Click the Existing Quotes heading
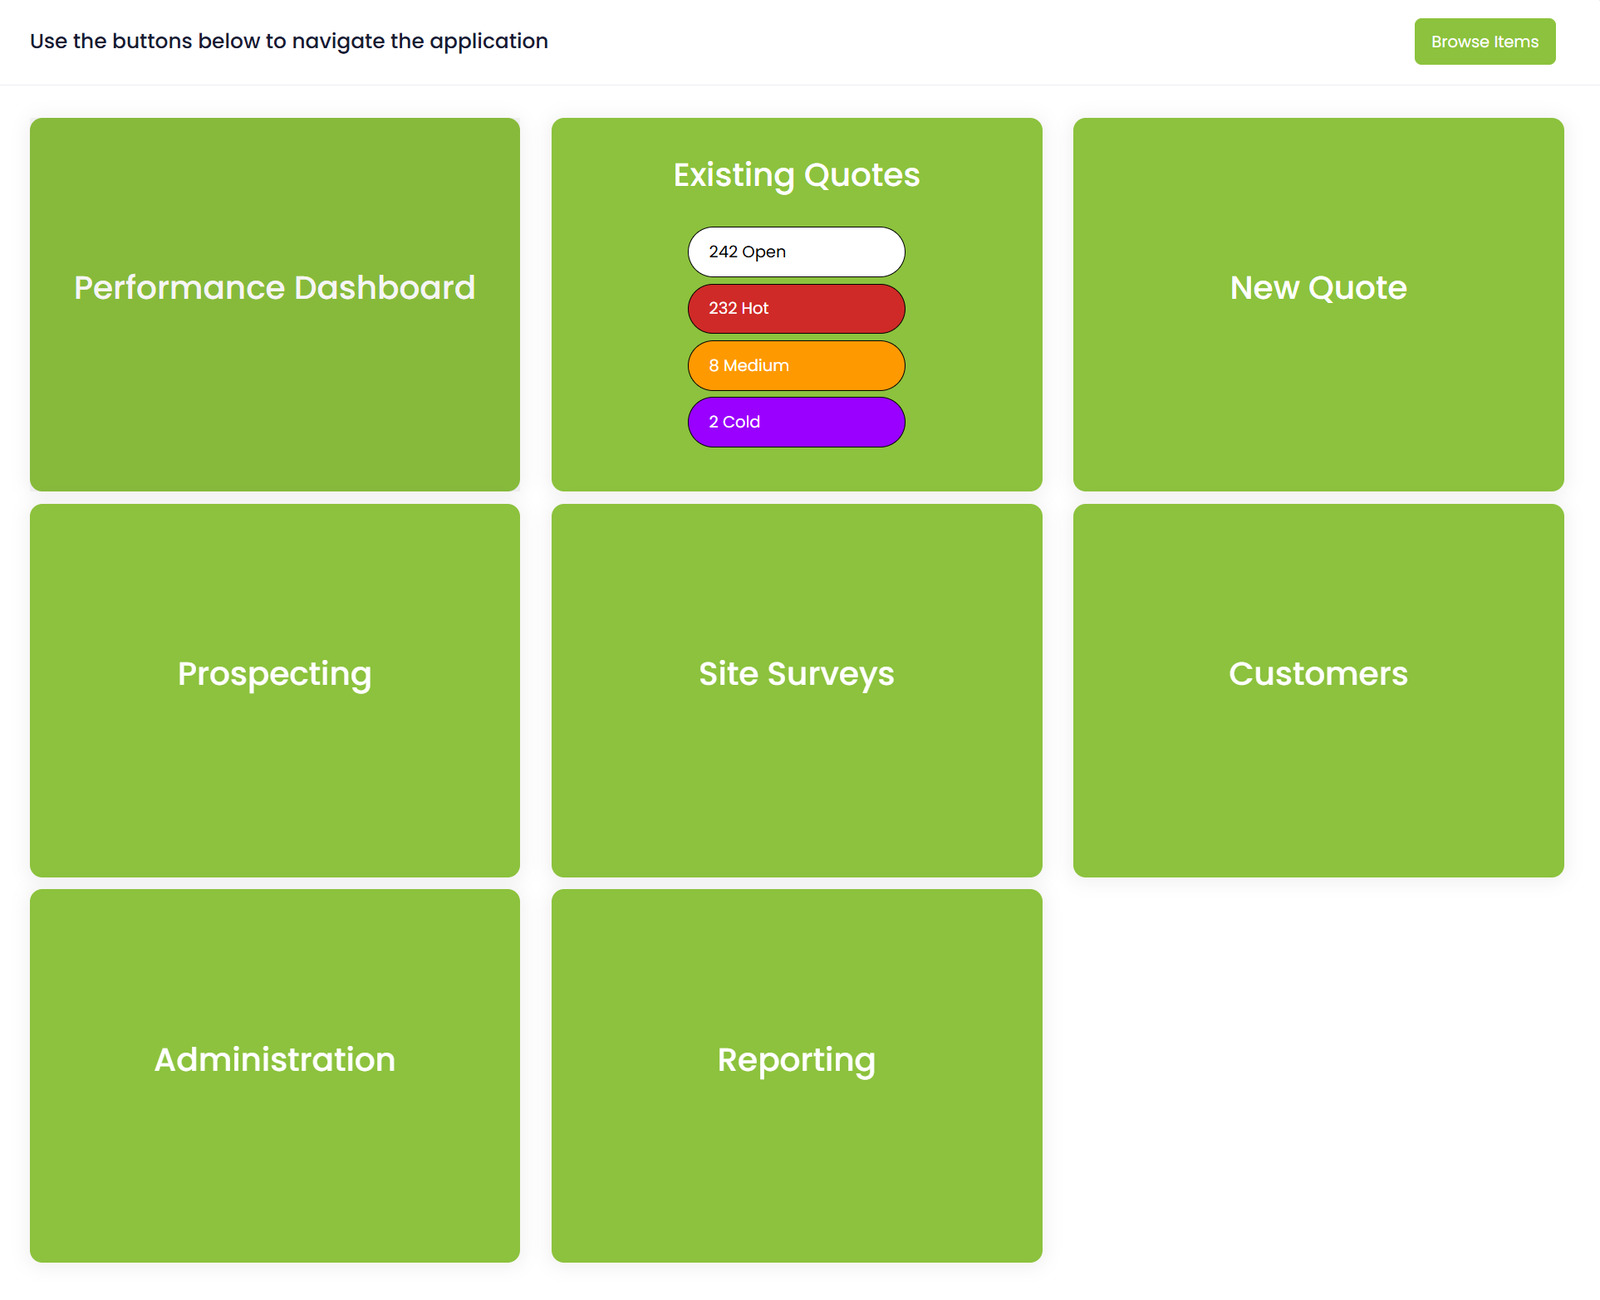Viewport: 1600px width, 1300px height. 796,175
